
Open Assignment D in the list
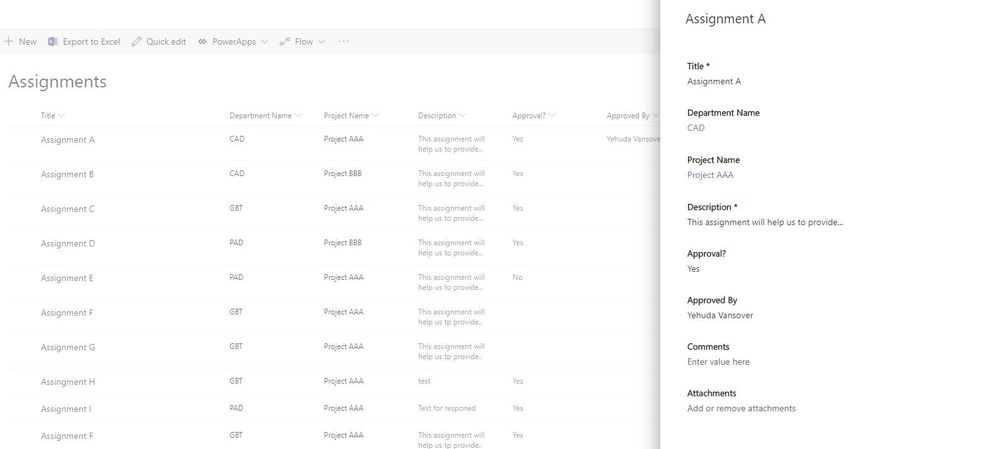pos(67,243)
